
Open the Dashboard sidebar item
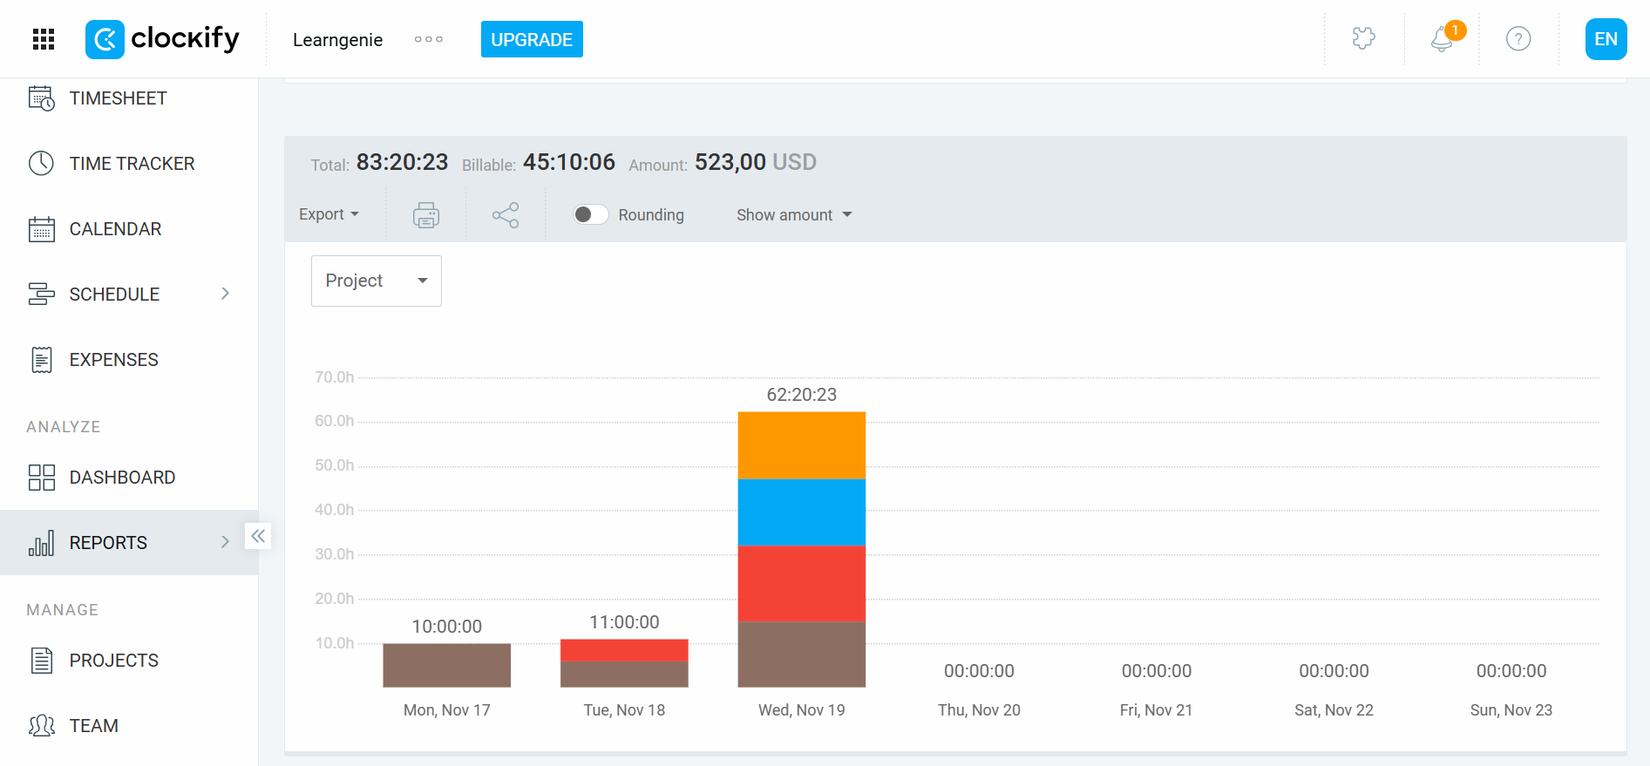tap(121, 478)
